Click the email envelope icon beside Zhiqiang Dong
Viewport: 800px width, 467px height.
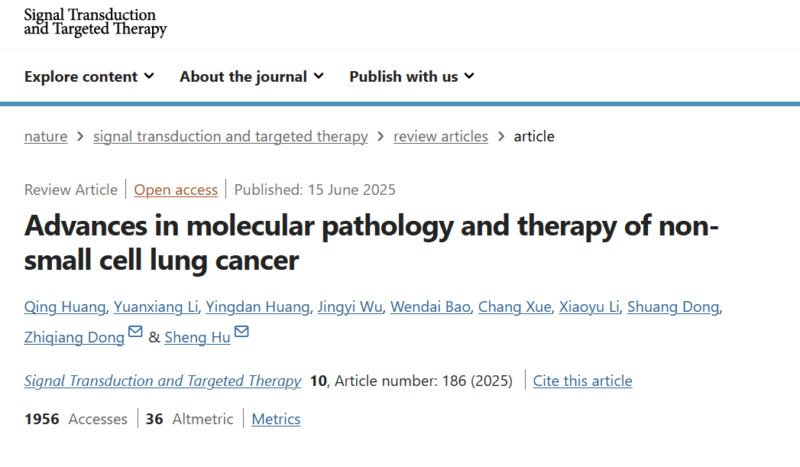point(135,332)
